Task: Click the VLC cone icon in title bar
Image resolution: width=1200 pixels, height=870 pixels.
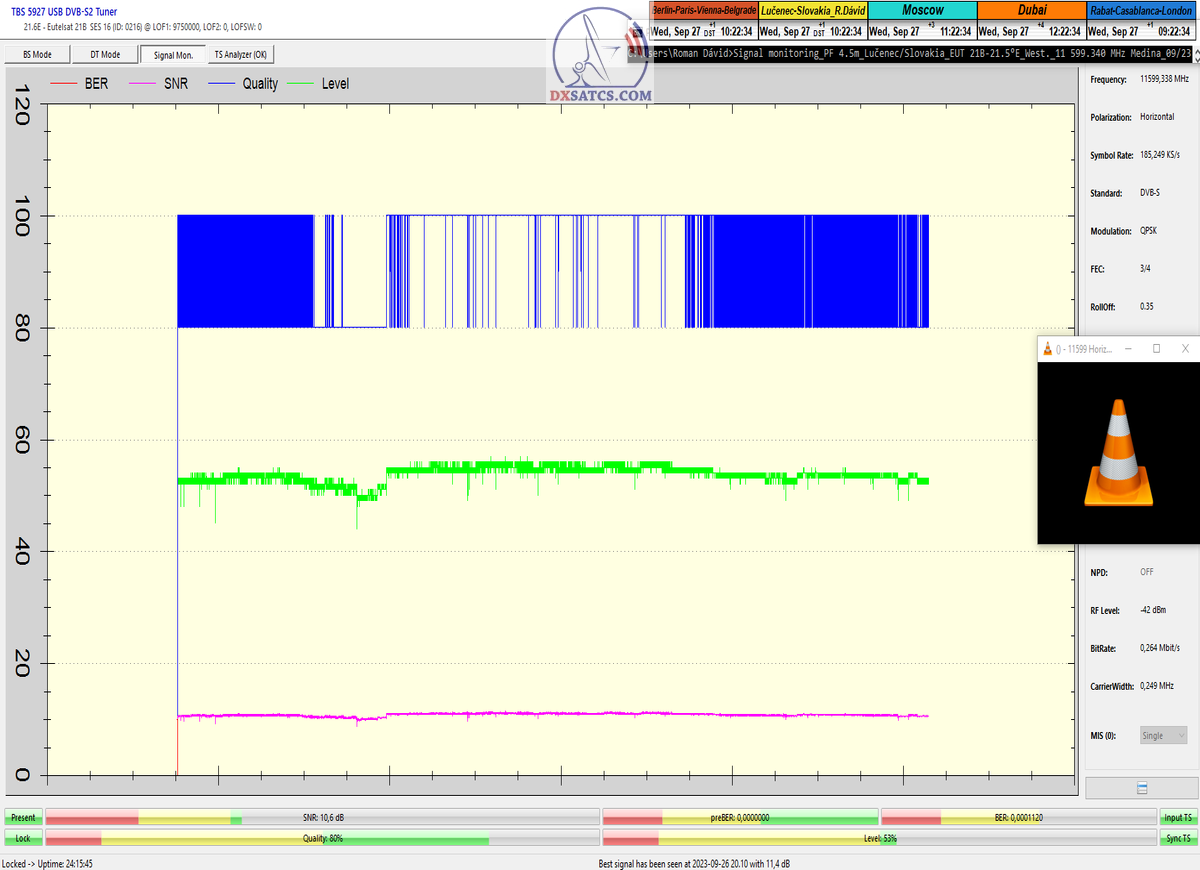Action: [1048, 348]
